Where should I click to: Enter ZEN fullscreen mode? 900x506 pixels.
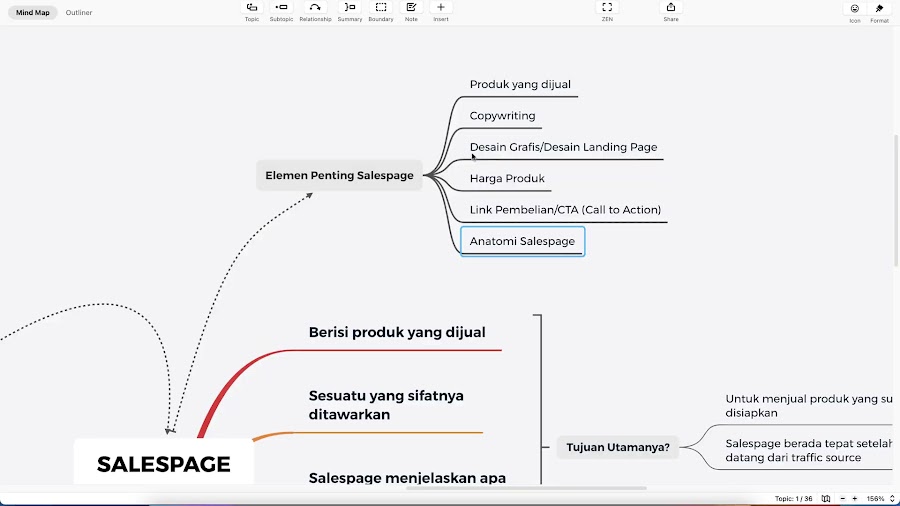pyautogui.click(x=607, y=11)
